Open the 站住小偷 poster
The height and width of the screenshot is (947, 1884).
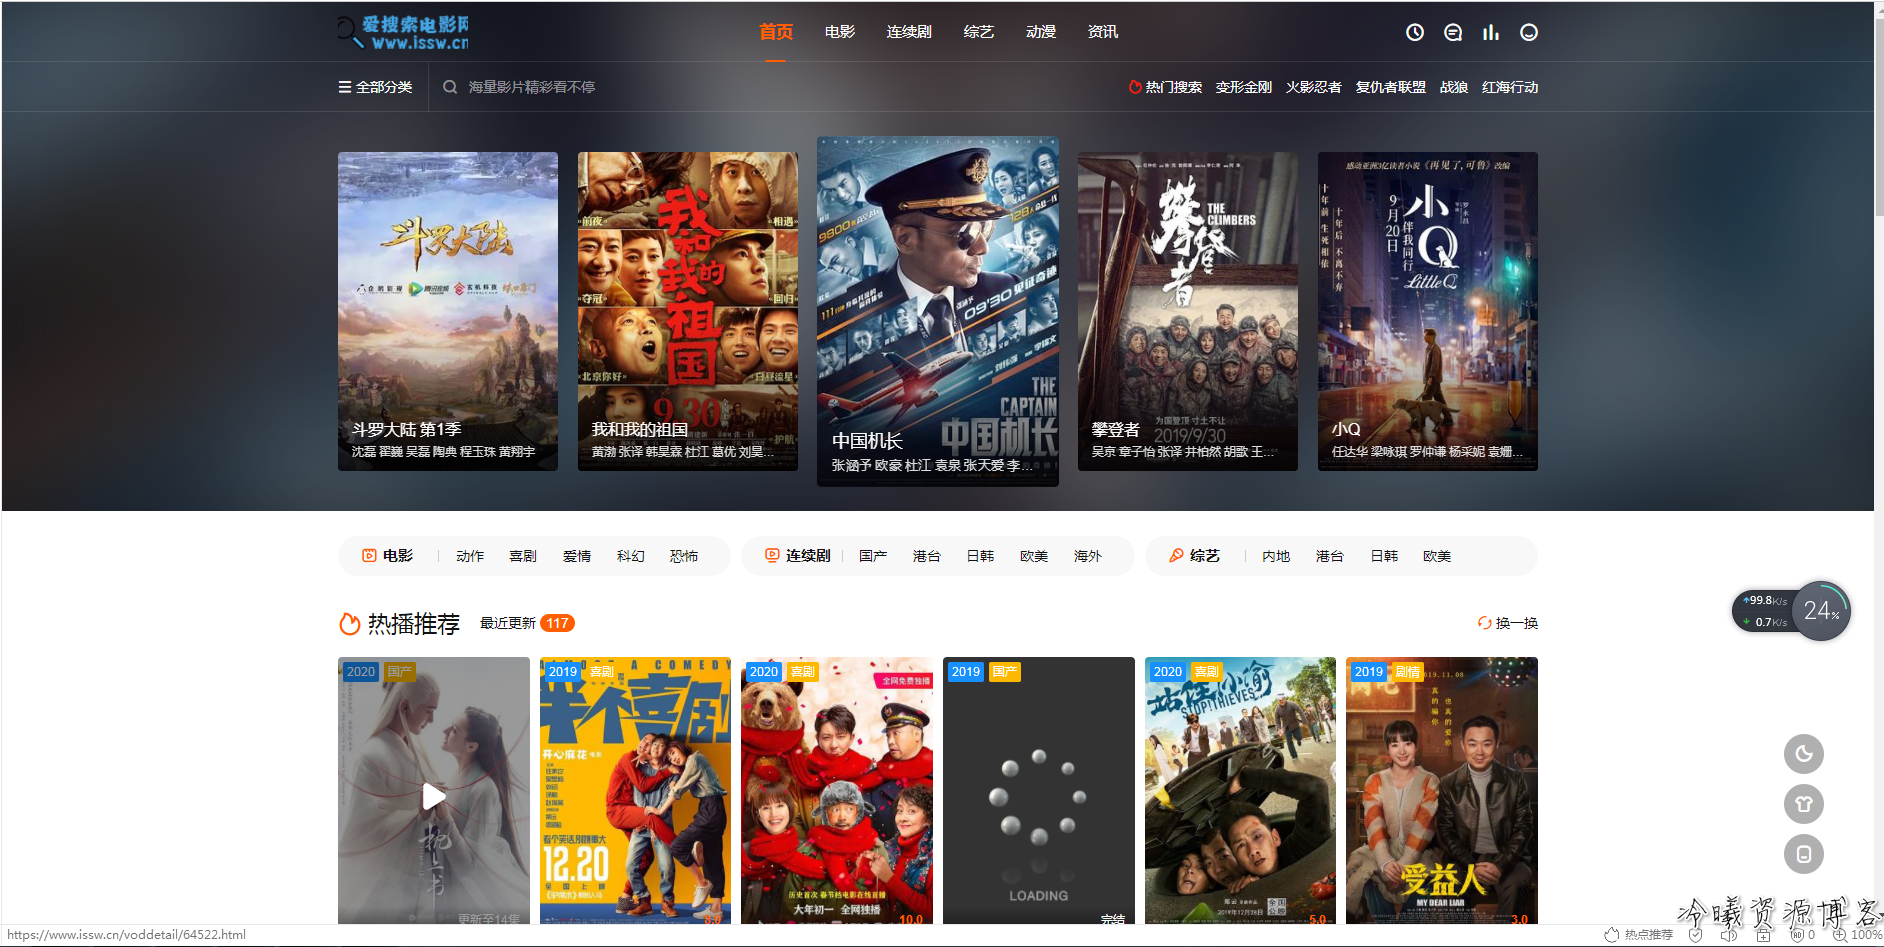tap(1240, 790)
